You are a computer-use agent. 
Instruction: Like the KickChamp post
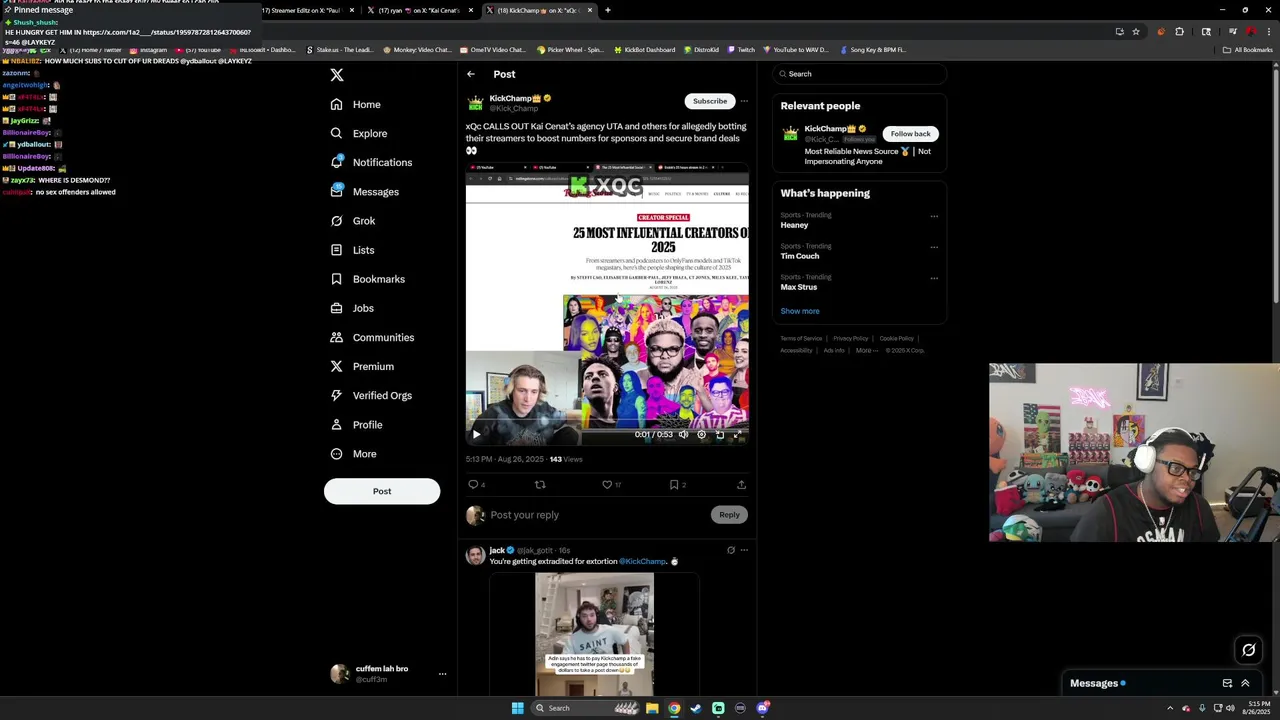(607, 484)
